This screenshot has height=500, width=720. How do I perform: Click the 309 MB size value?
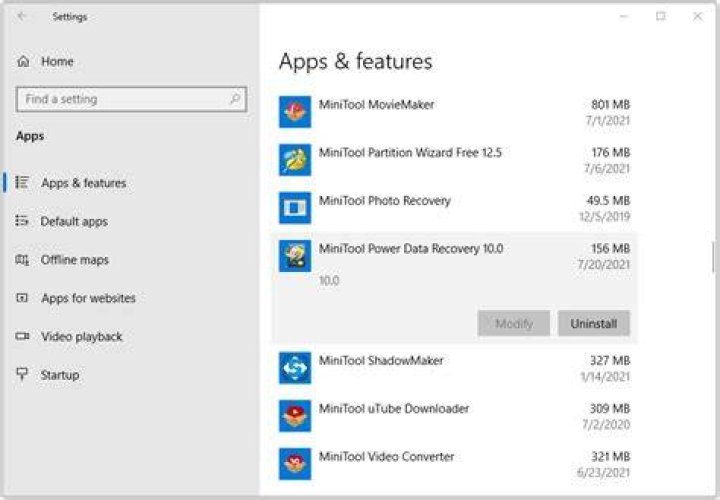(610, 409)
